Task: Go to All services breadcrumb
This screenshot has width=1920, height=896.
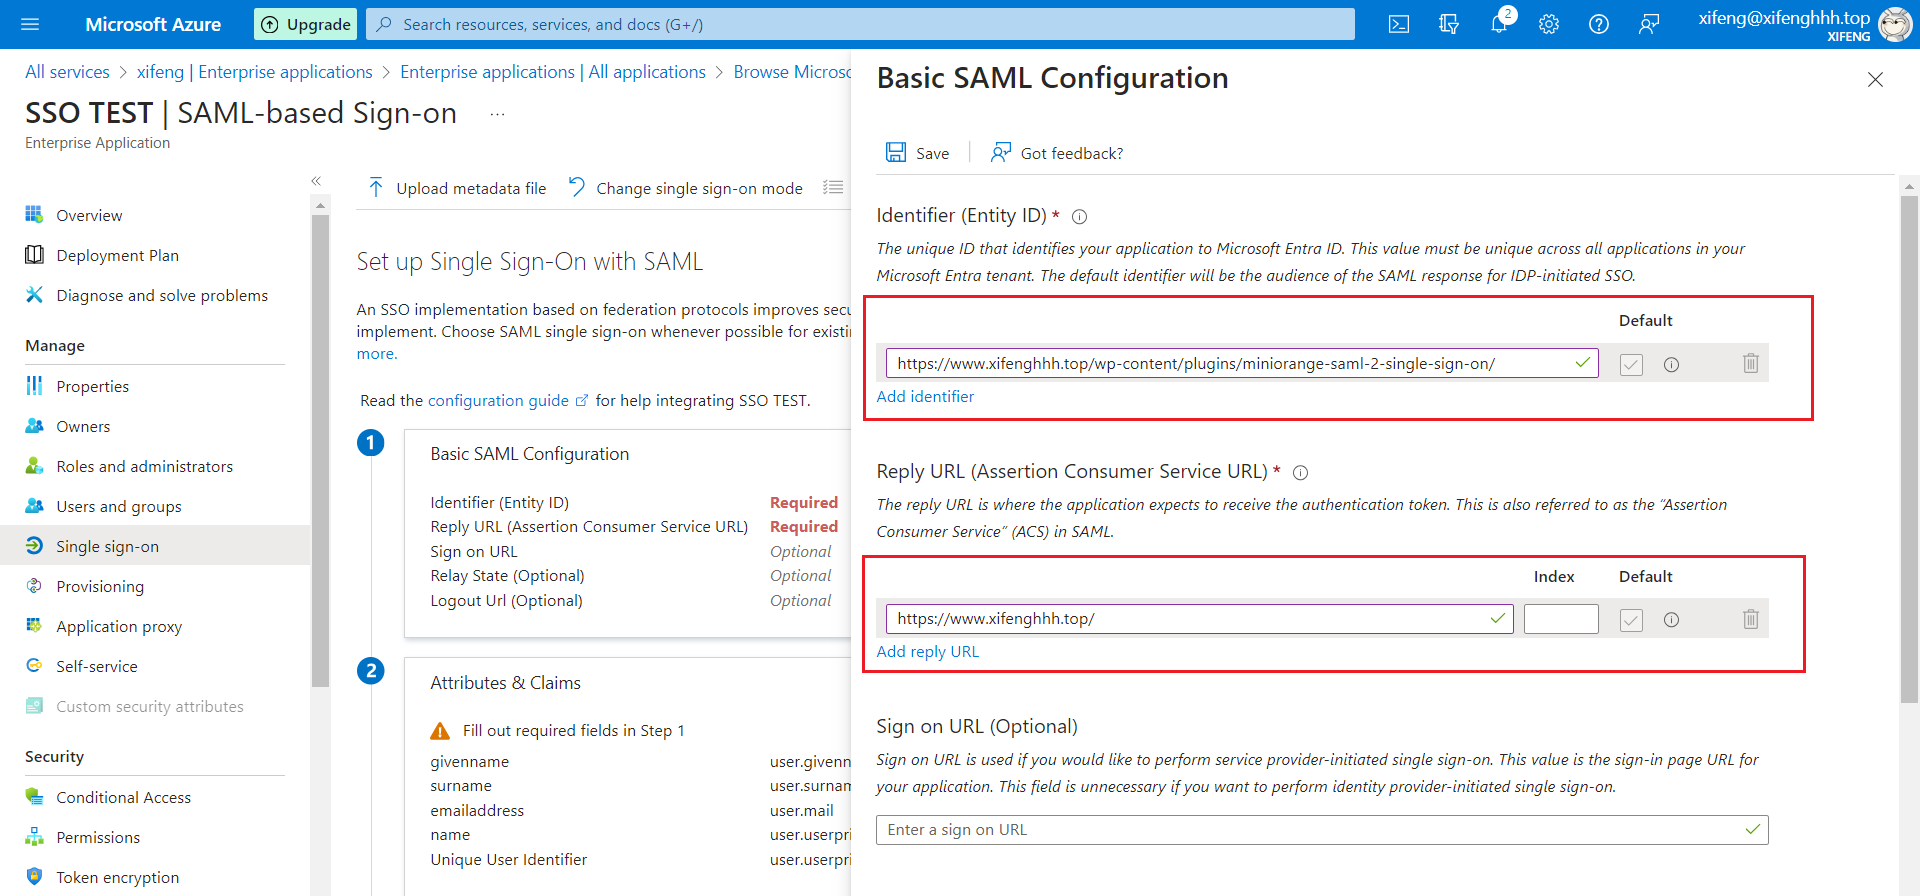Action: [67, 72]
